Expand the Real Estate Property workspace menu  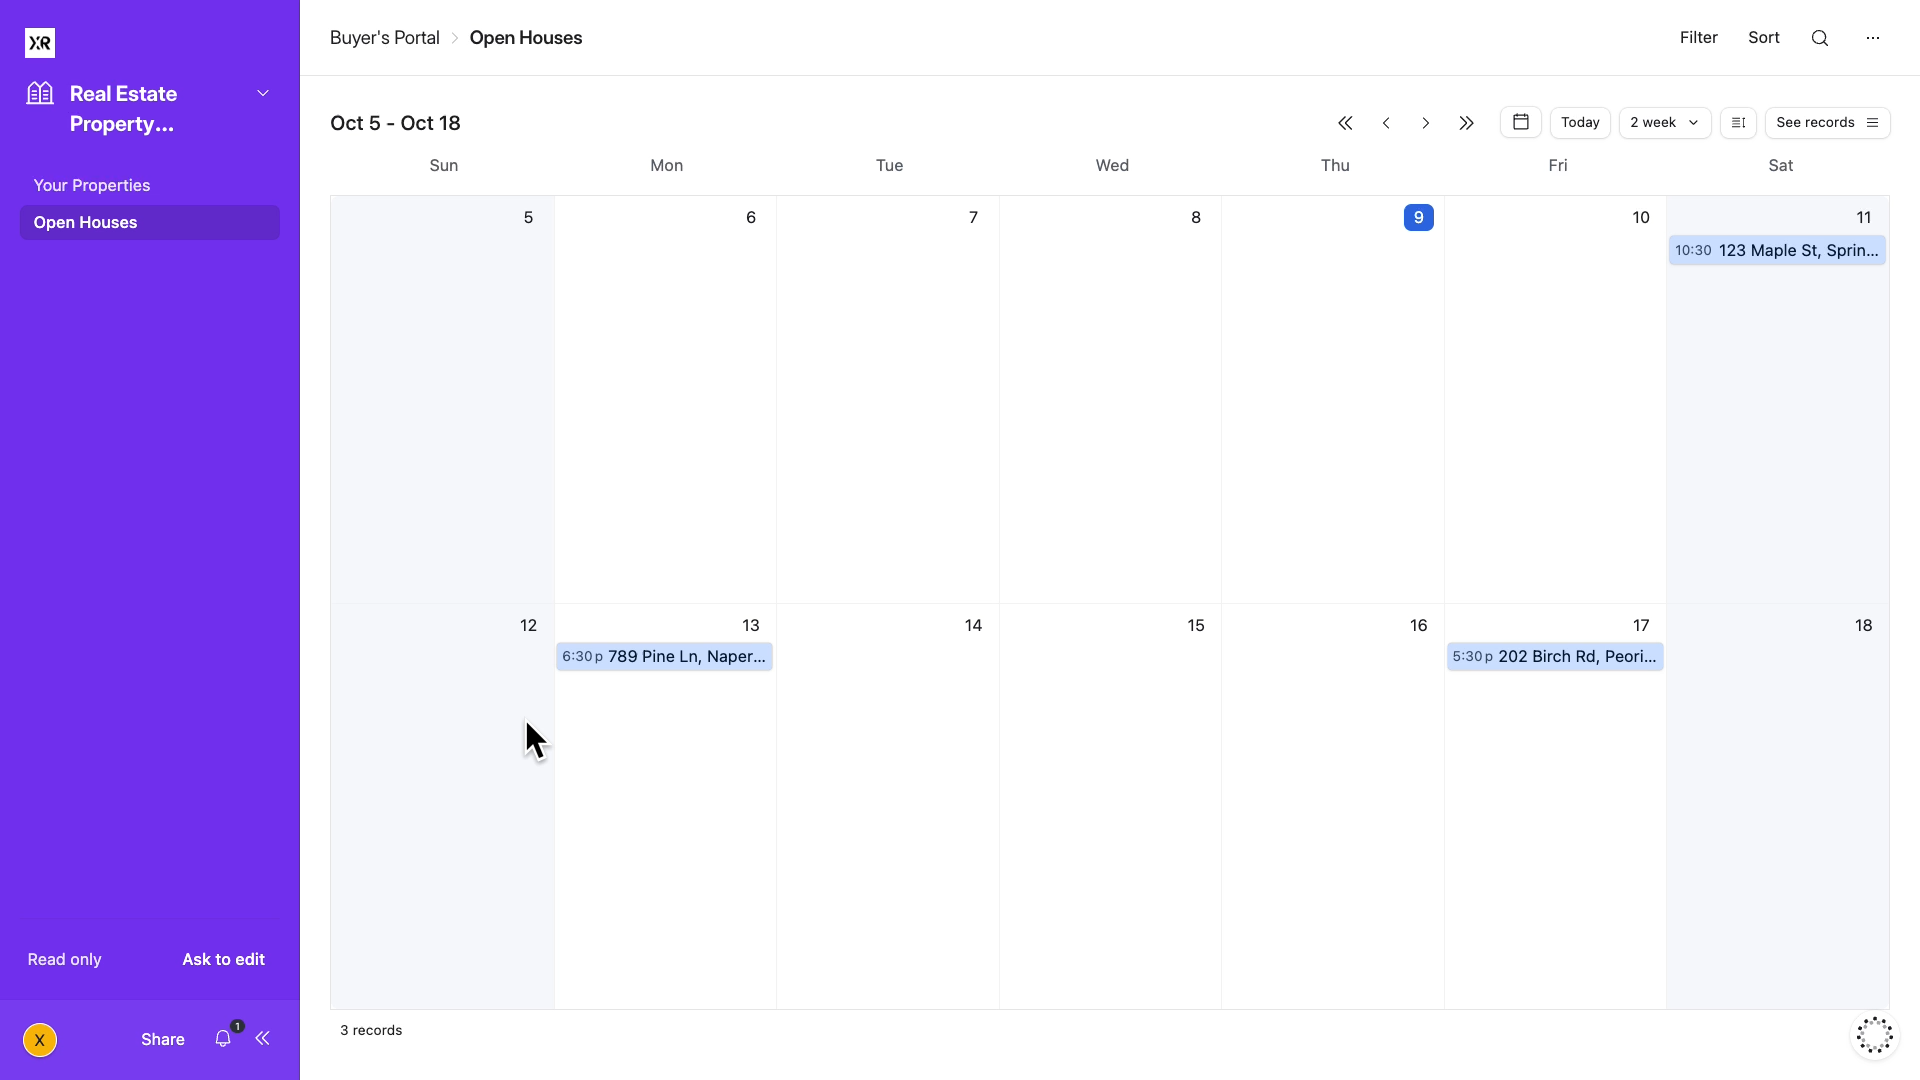point(263,93)
